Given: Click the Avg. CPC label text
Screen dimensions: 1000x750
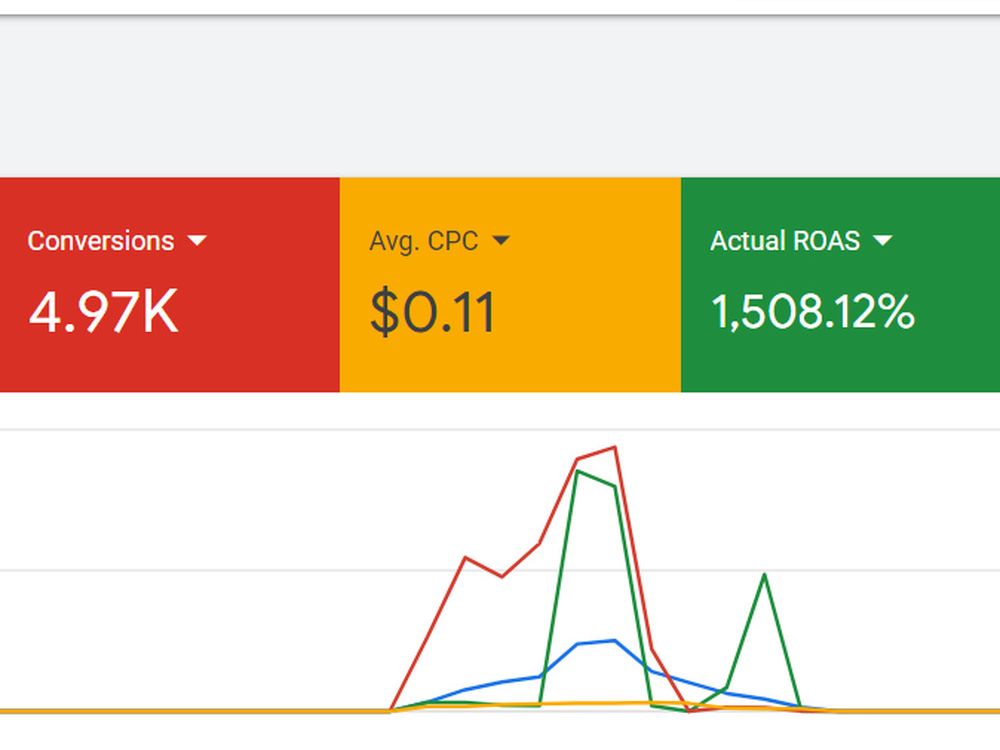Looking at the screenshot, I should click(424, 241).
